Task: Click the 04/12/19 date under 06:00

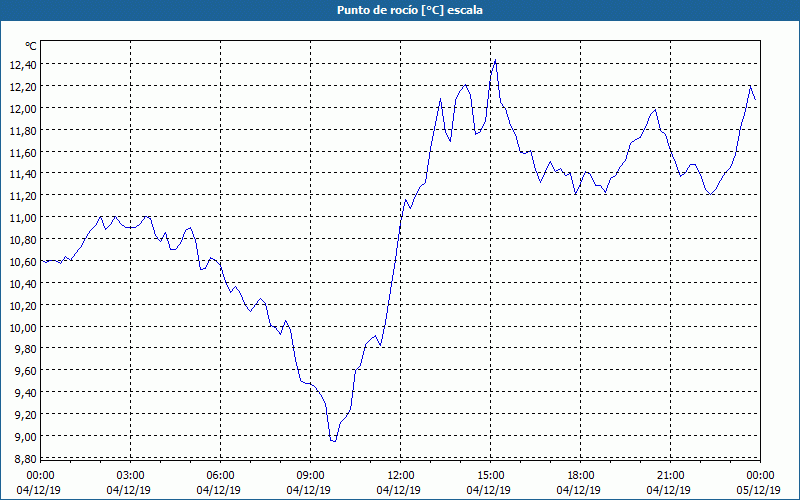Action: pyautogui.click(x=218, y=490)
